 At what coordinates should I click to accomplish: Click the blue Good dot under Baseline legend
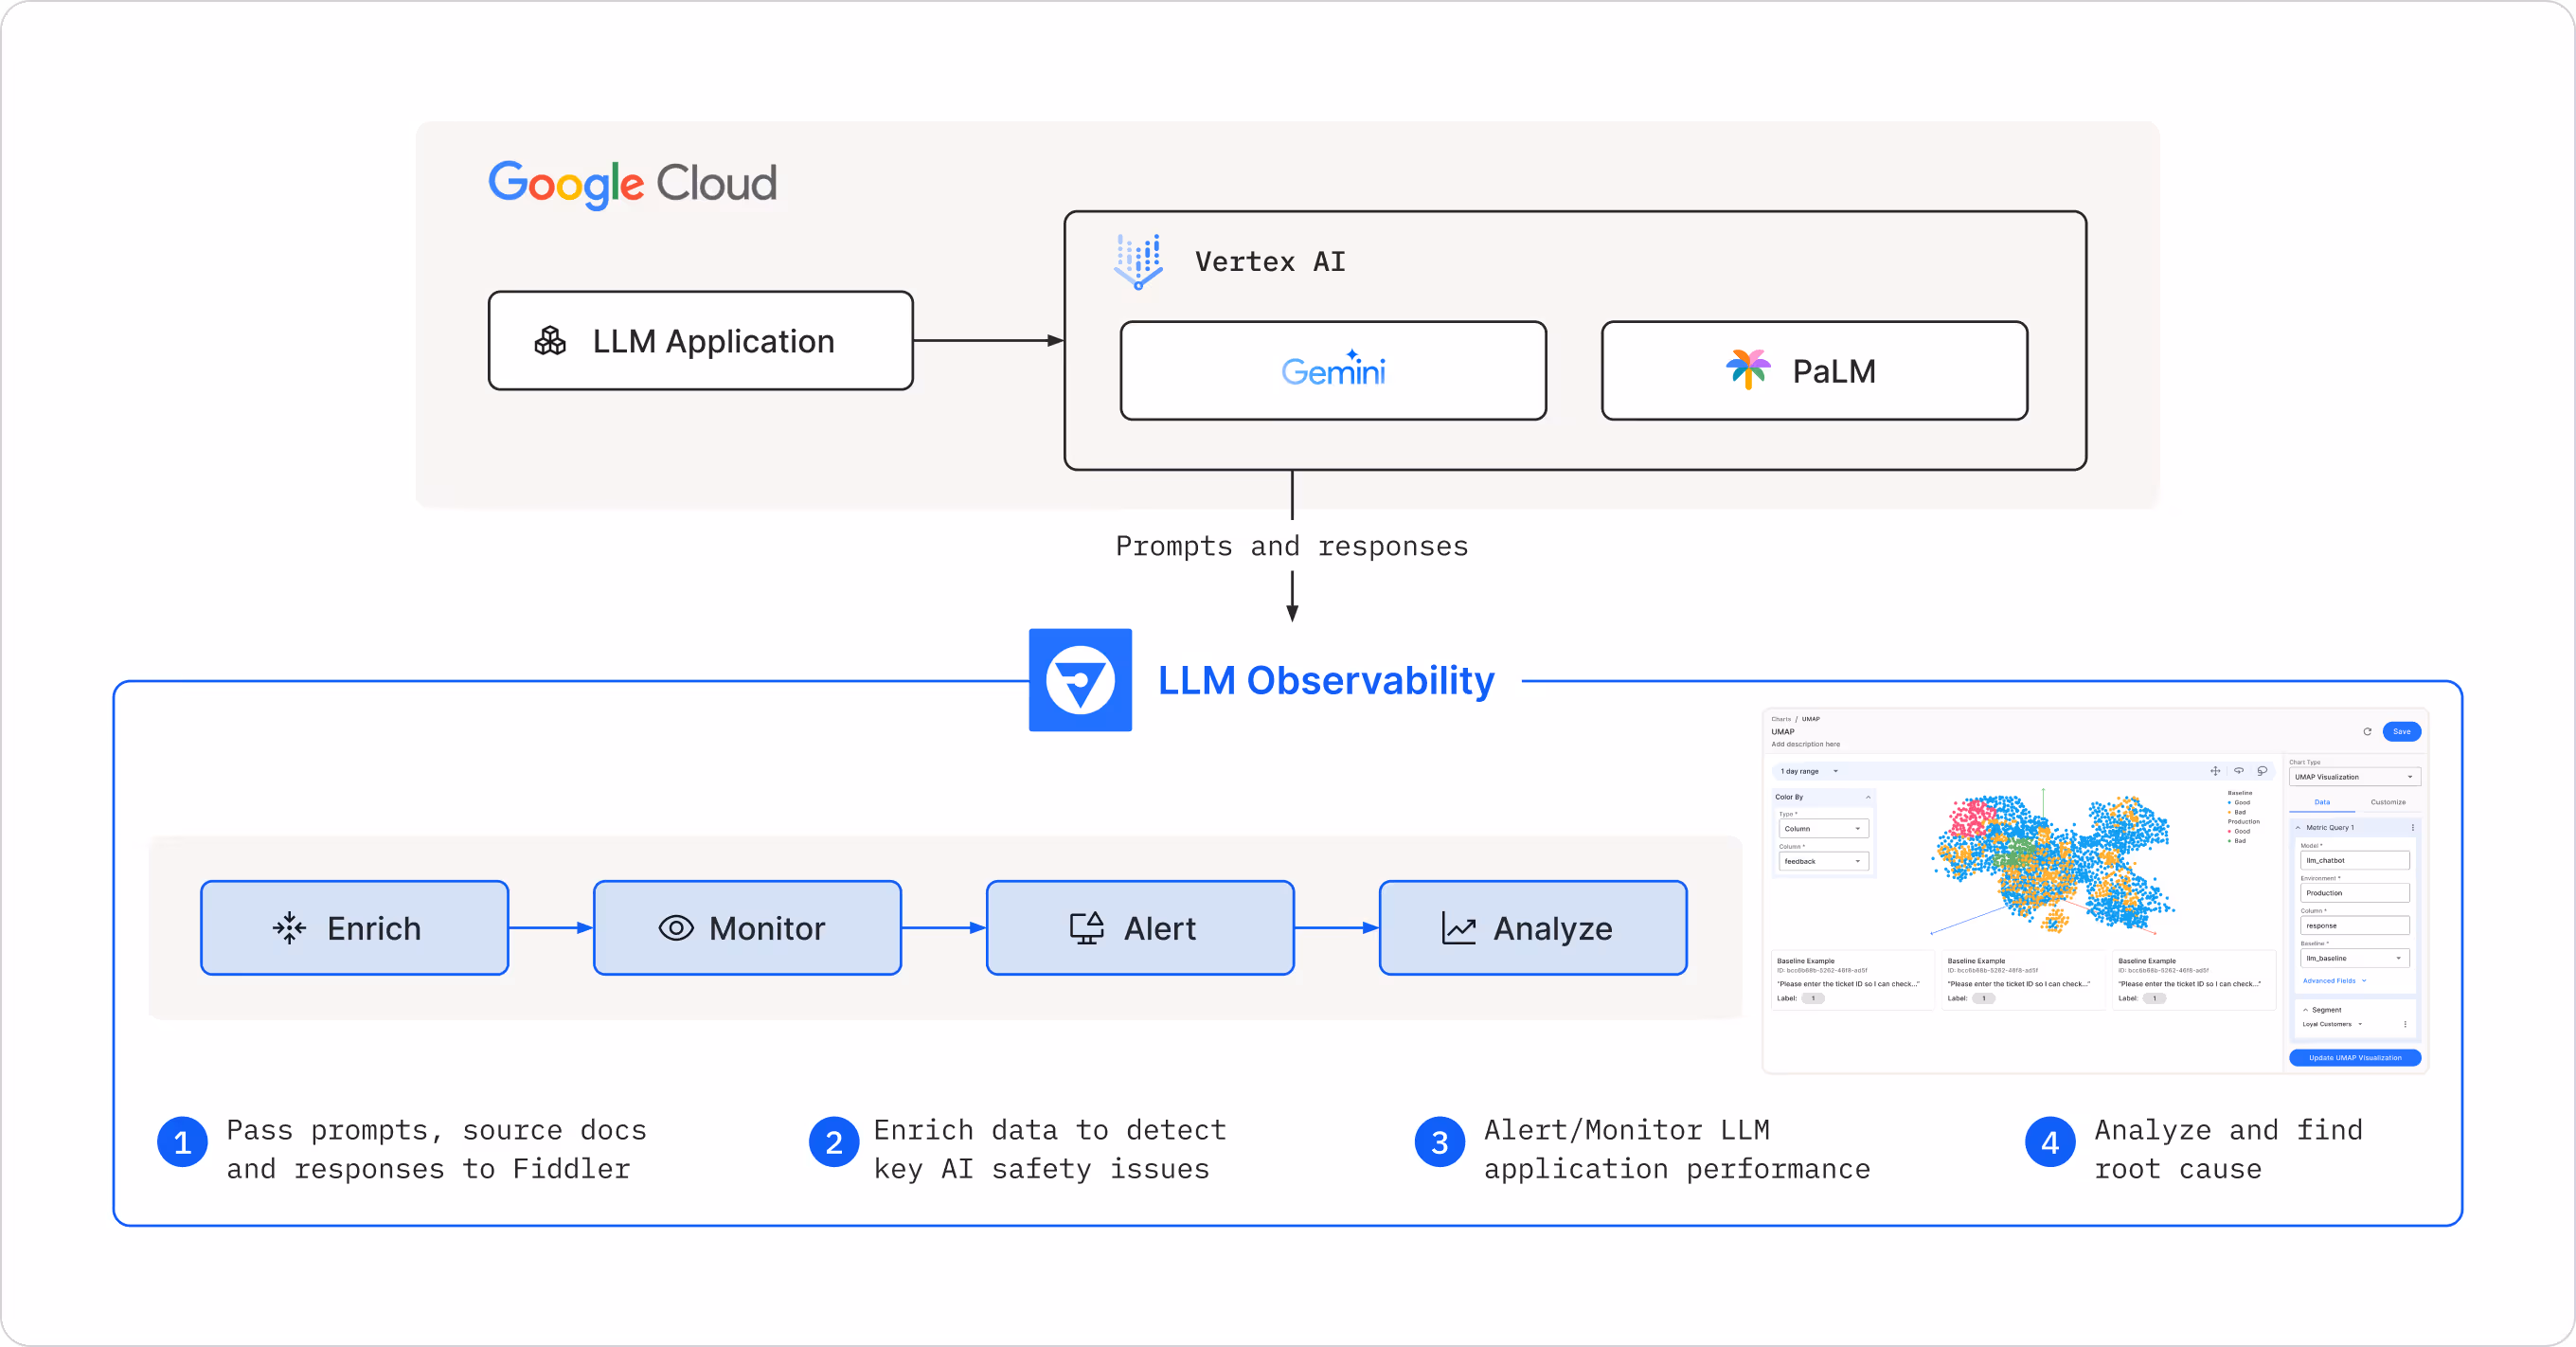click(x=2230, y=802)
